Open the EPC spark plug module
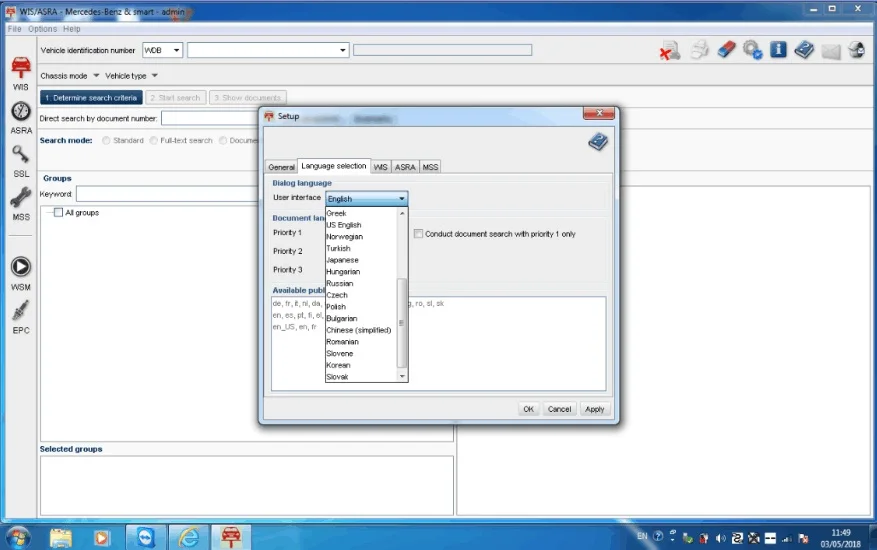This screenshot has height=550, width=877. pos(21,317)
